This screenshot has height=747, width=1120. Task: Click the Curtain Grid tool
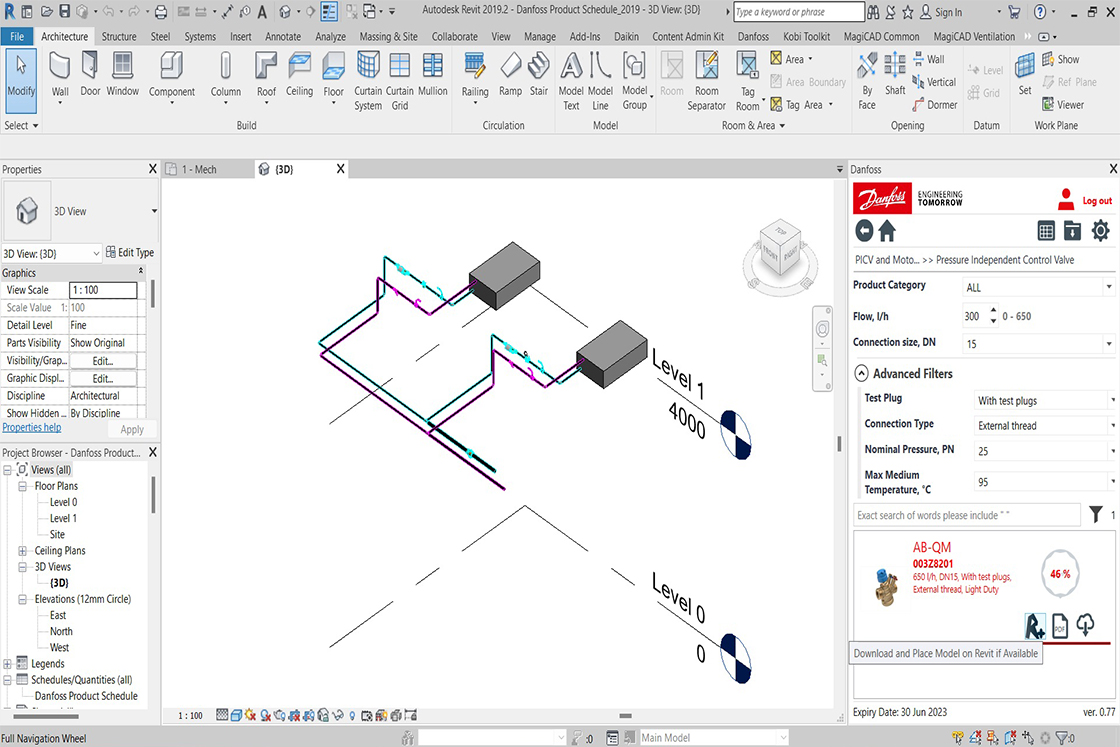pyautogui.click(x=400, y=75)
